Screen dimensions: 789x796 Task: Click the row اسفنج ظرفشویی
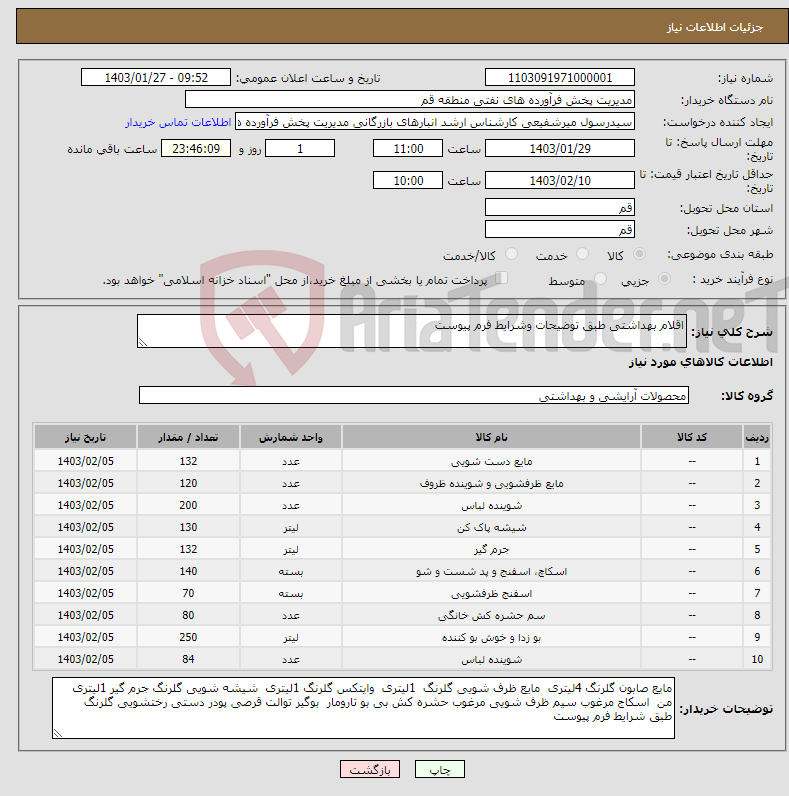[402, 593]
